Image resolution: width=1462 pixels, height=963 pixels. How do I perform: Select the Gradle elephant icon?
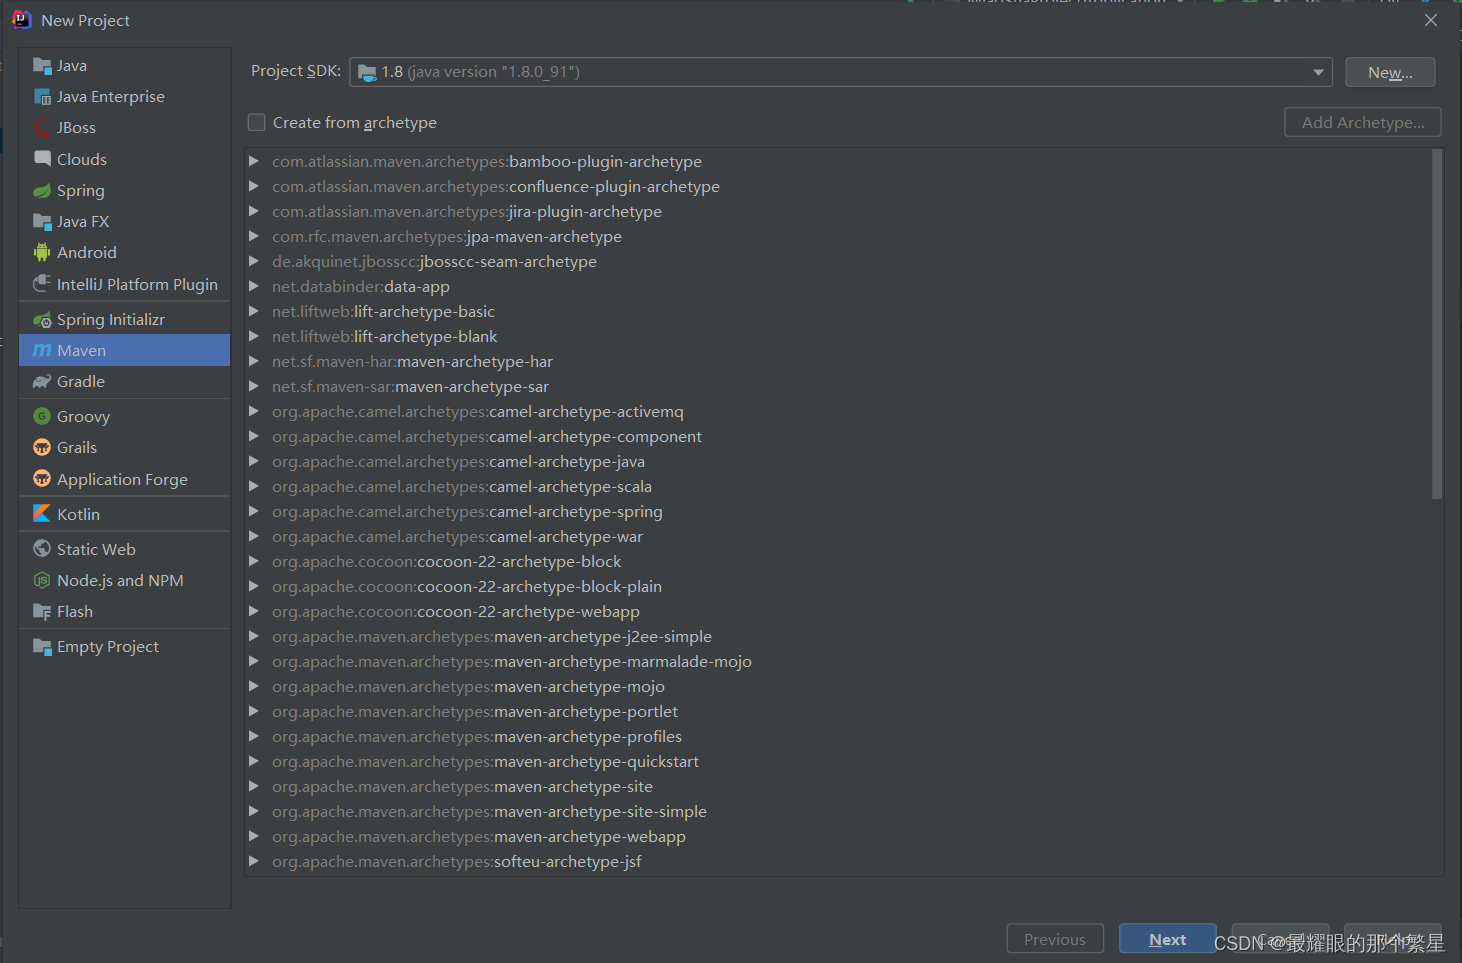click(42, 382)
